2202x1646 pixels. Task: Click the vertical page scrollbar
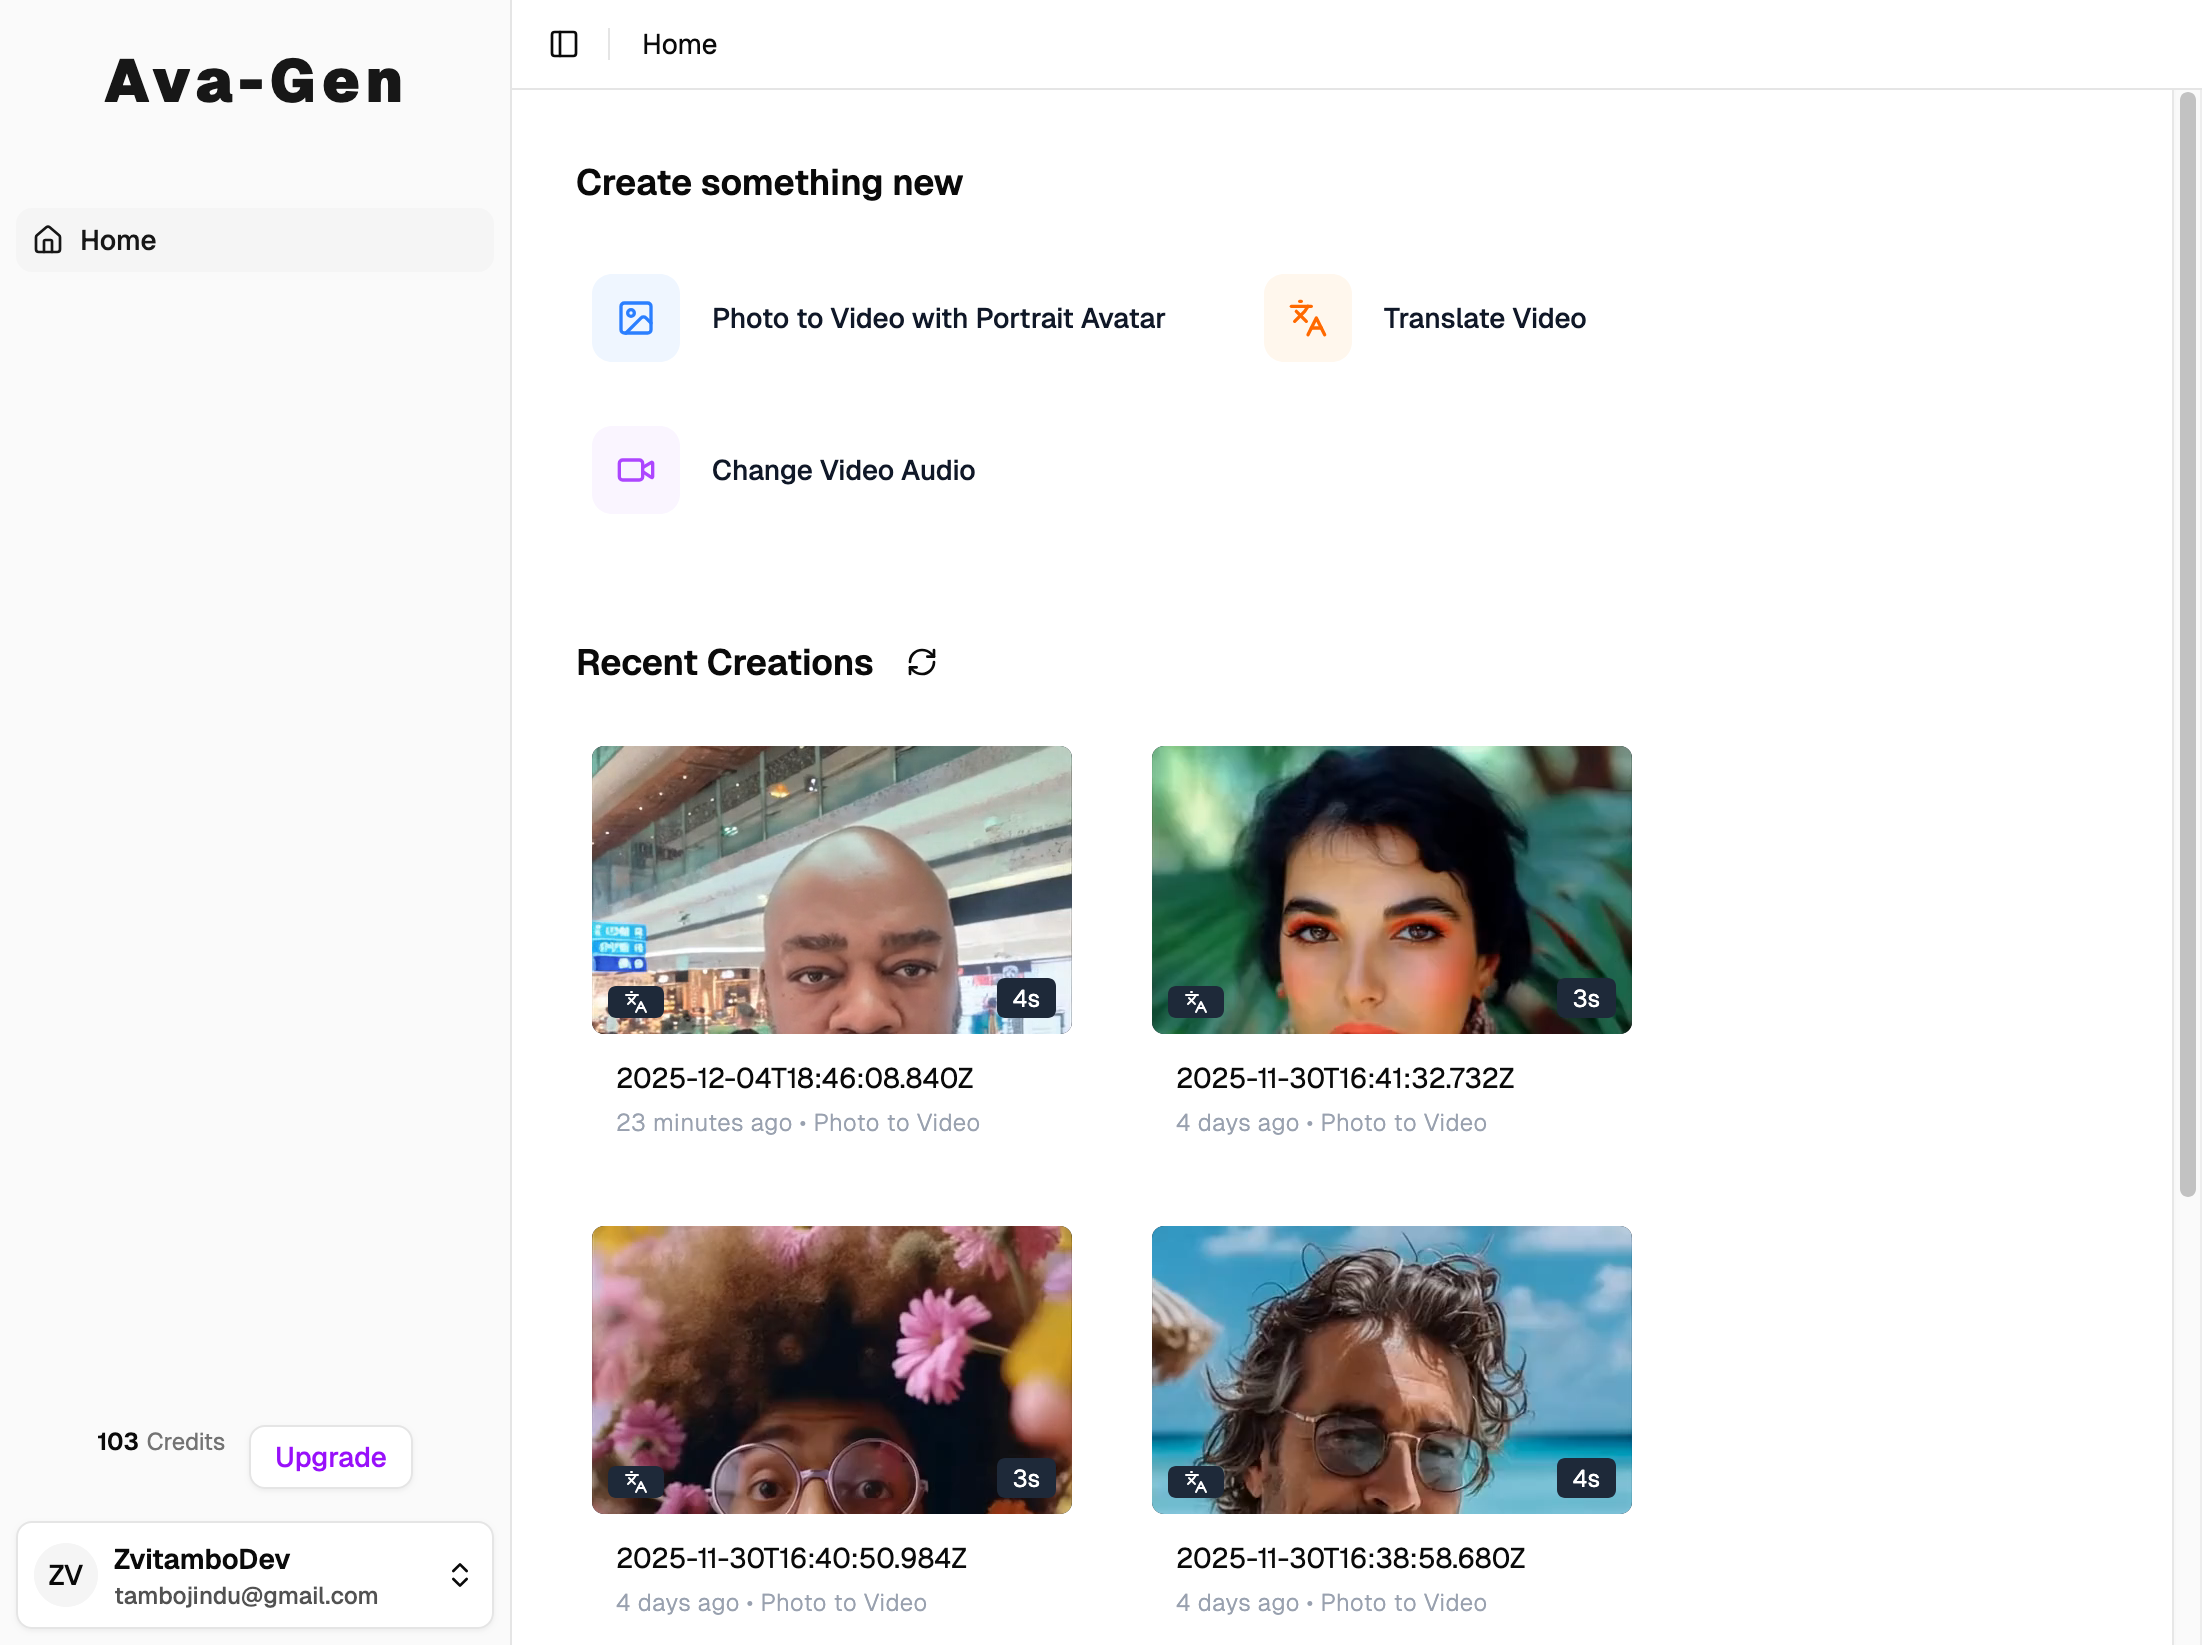[2187, 644]
